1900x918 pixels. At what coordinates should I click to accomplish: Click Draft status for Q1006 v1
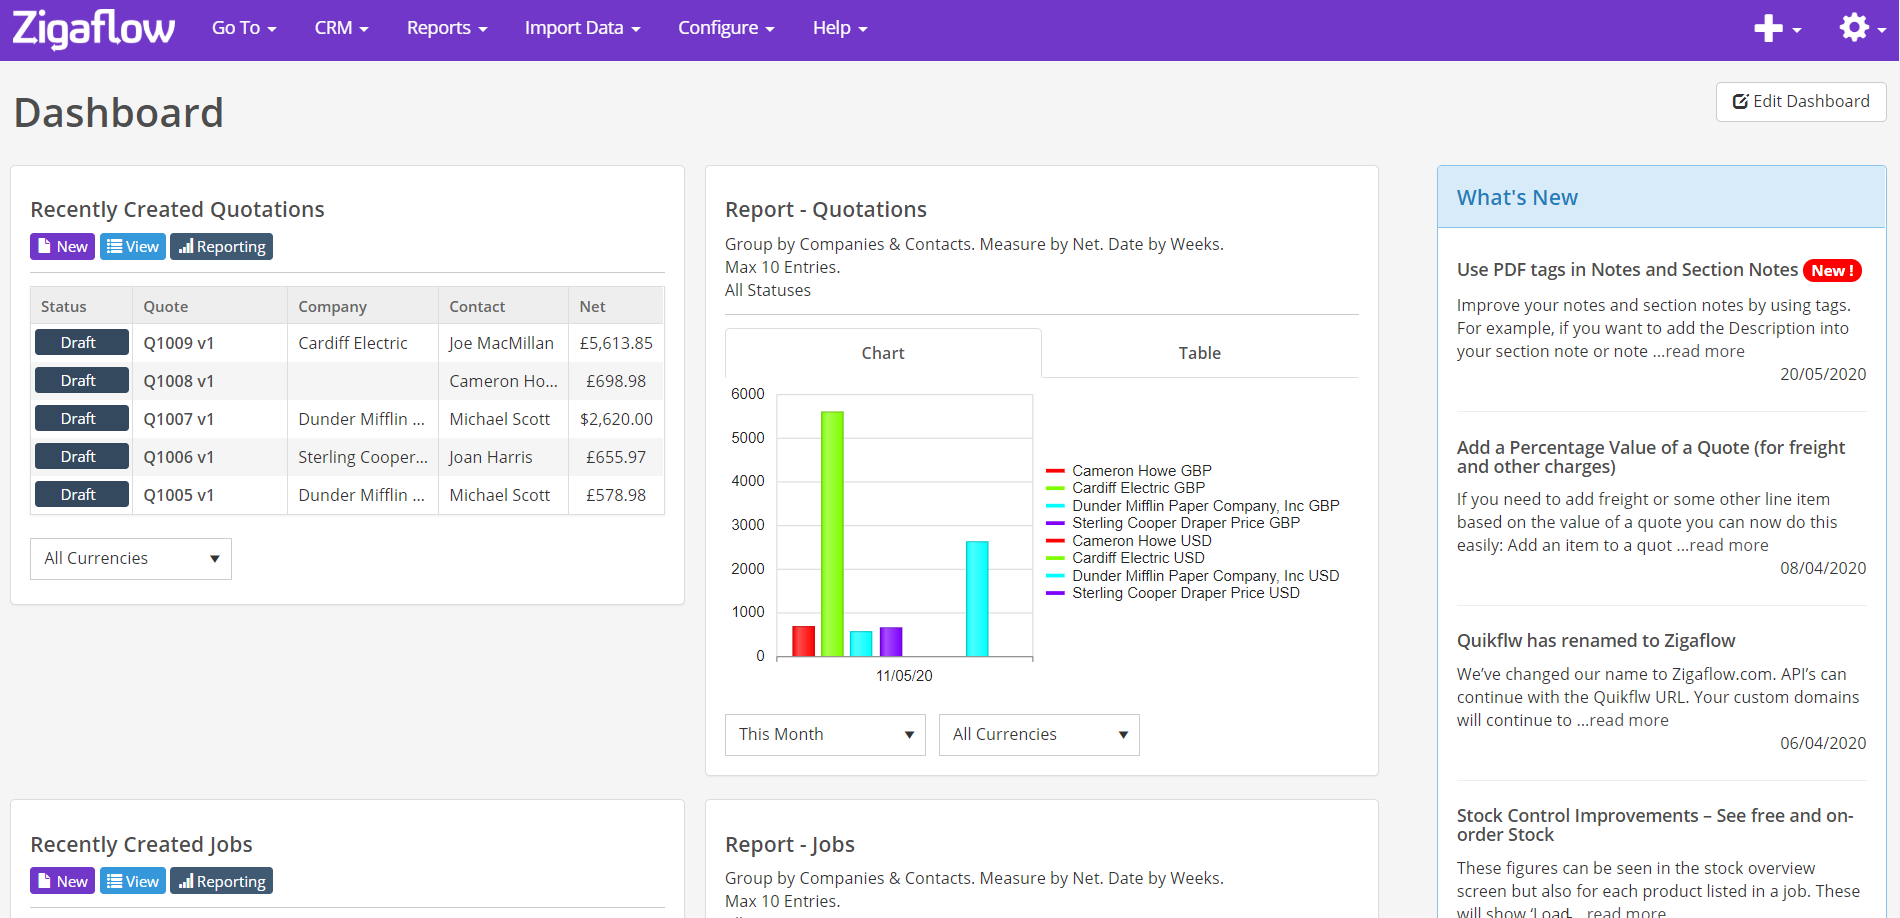click(82, 456)
